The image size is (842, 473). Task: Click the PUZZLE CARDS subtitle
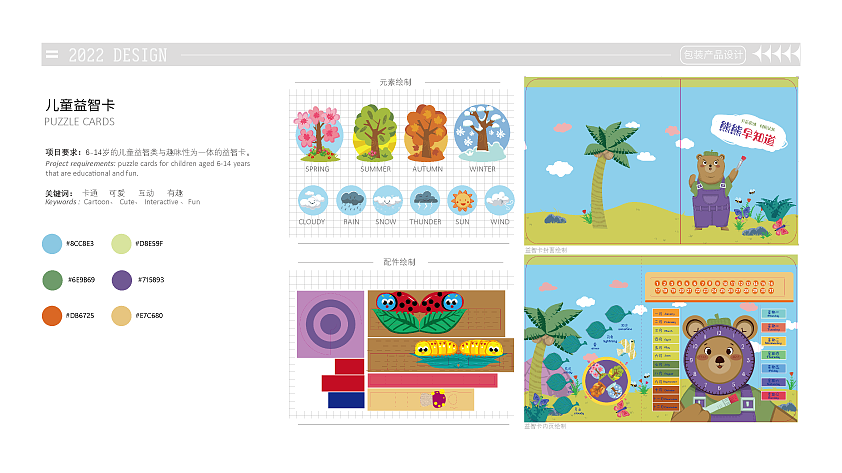79,122
